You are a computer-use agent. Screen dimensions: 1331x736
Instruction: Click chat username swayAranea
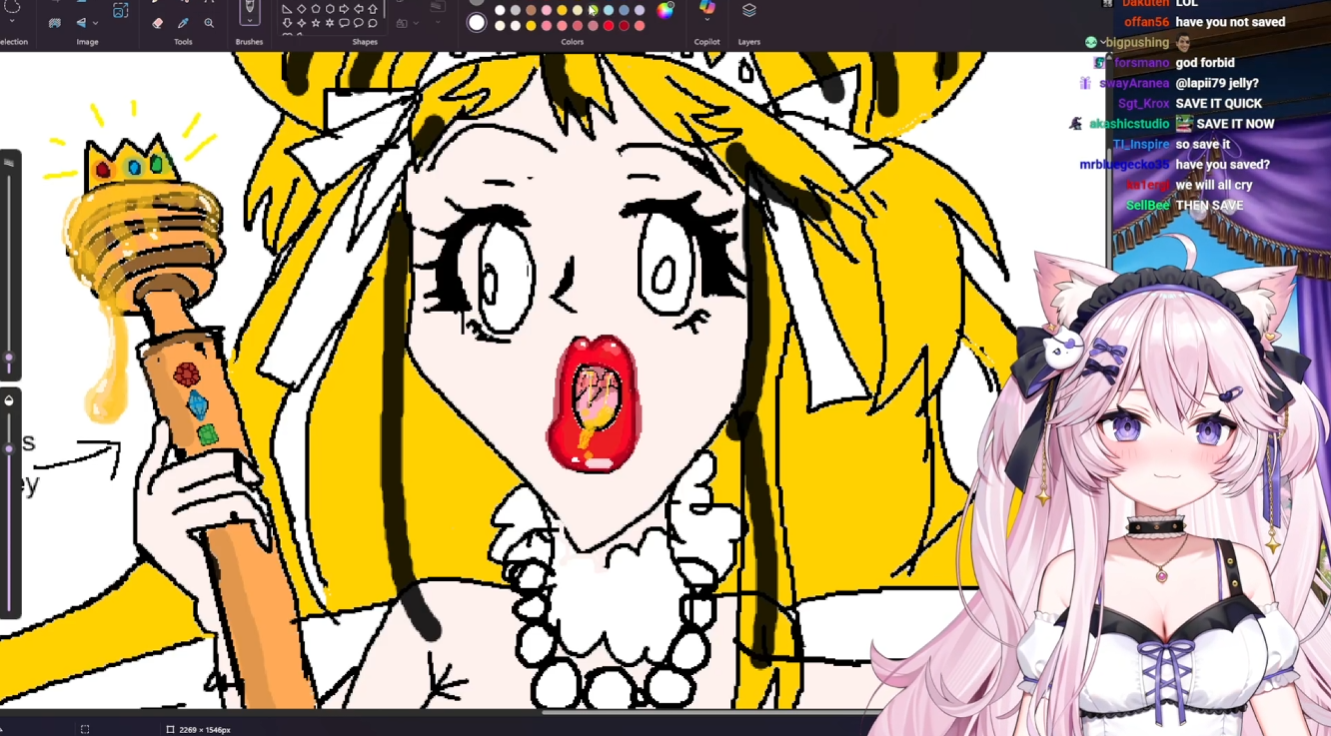pos(1134,83)
